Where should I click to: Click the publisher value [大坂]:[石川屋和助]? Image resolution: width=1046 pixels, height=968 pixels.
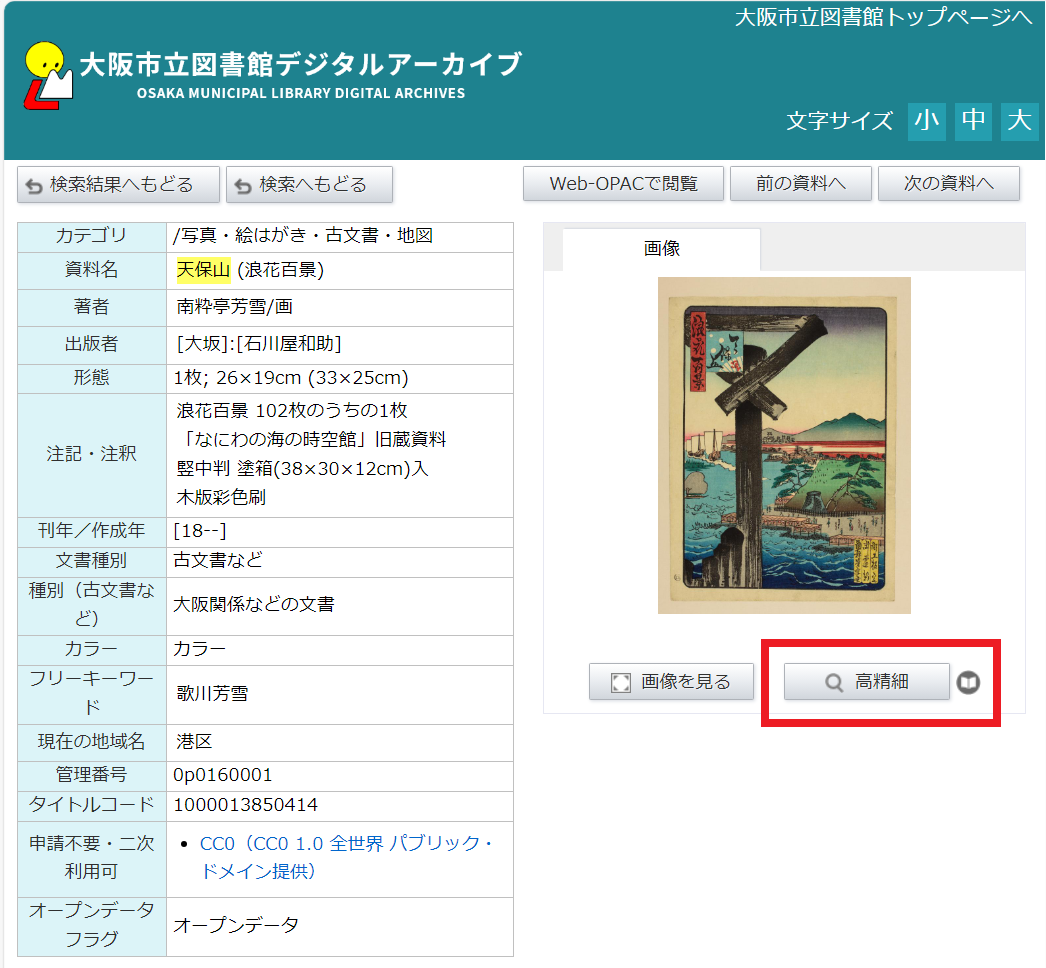[x=259, y=344]
